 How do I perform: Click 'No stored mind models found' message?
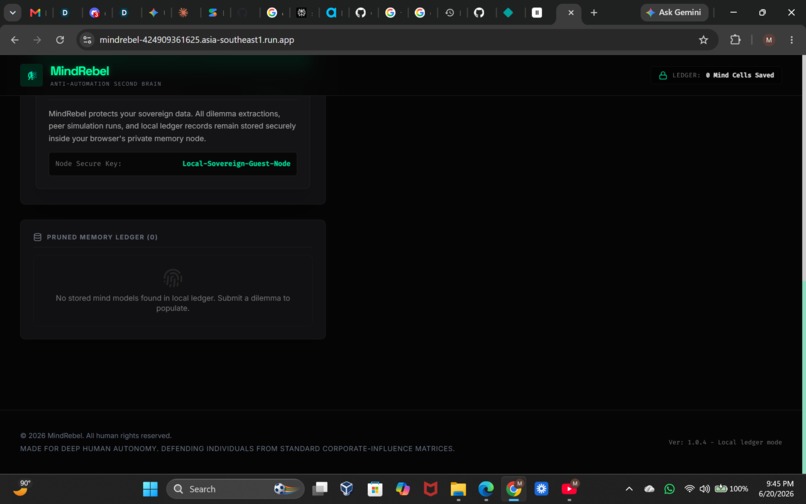(x=173, y=303)
